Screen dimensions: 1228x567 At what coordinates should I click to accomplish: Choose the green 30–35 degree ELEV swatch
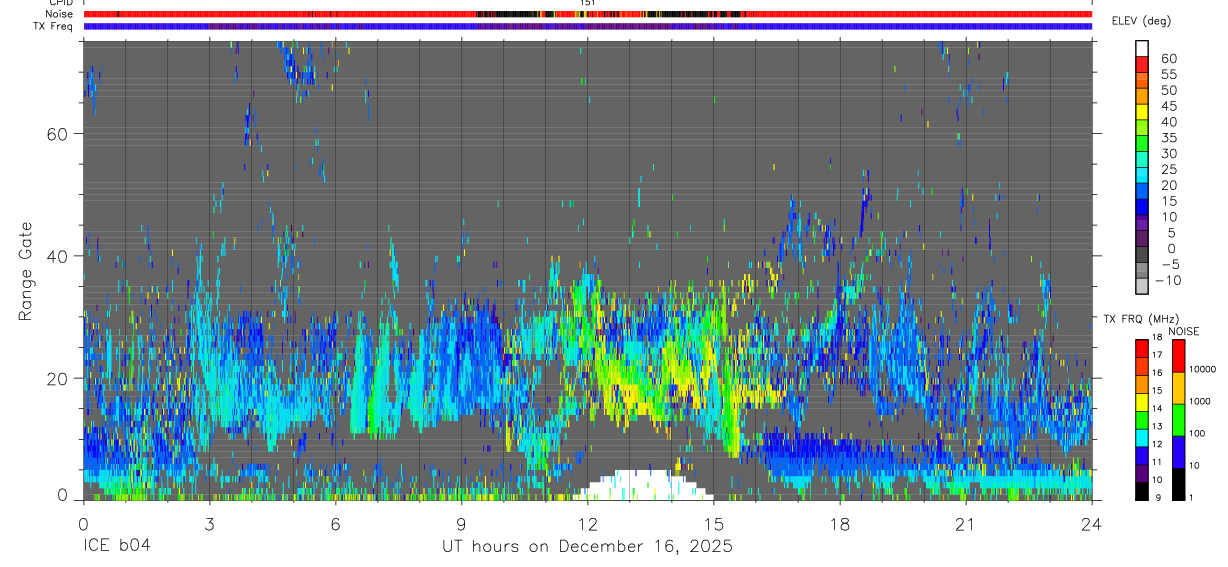(1142, 145)
